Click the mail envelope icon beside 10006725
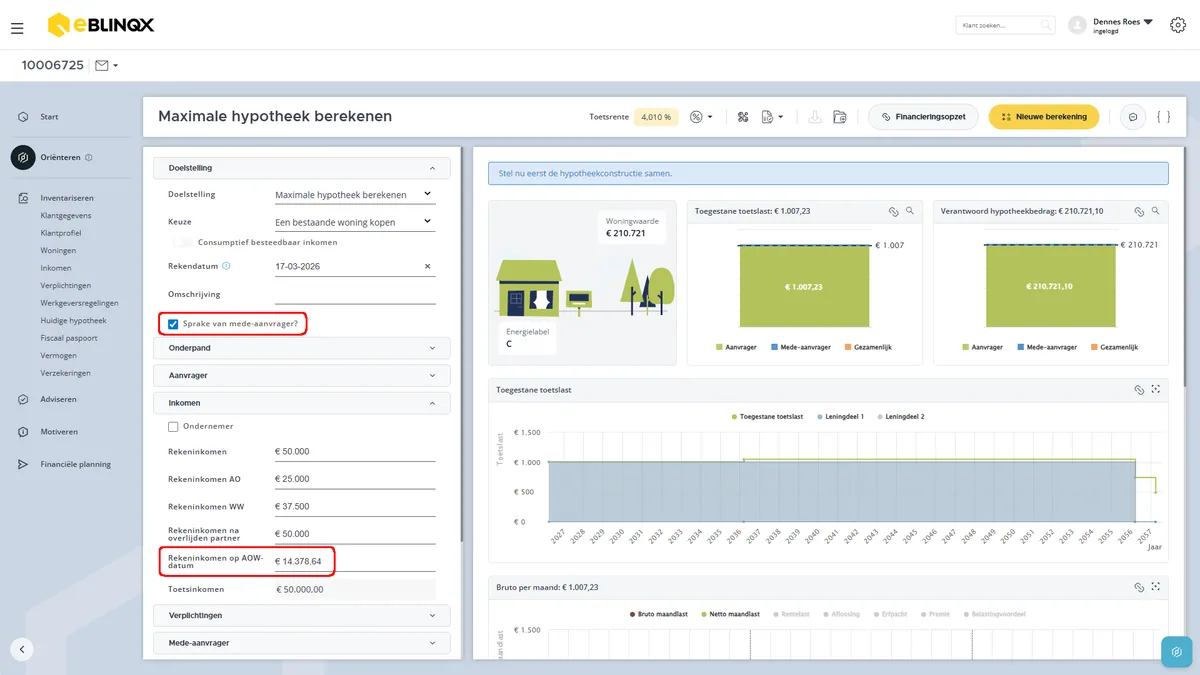Image resolution: width=1200 pixels, height=675 pixels. coord(101,66)
